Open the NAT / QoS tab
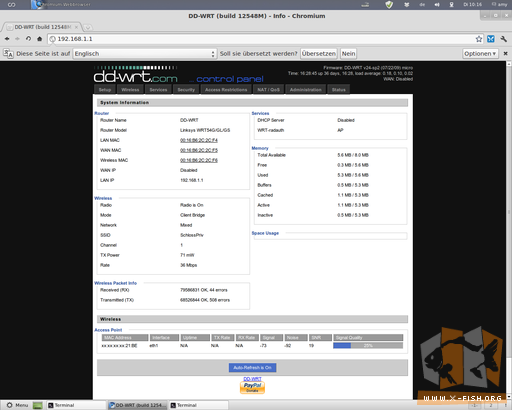512x410 pixels. point(268,90)
